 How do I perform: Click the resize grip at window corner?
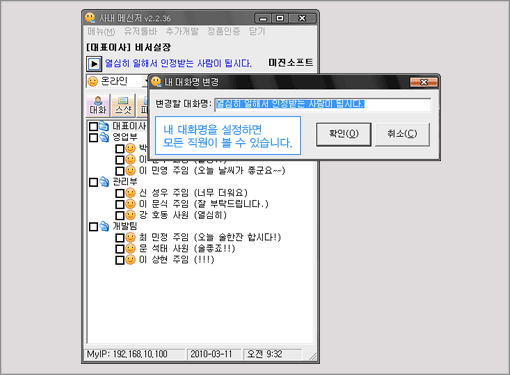[x=313, y=357]
